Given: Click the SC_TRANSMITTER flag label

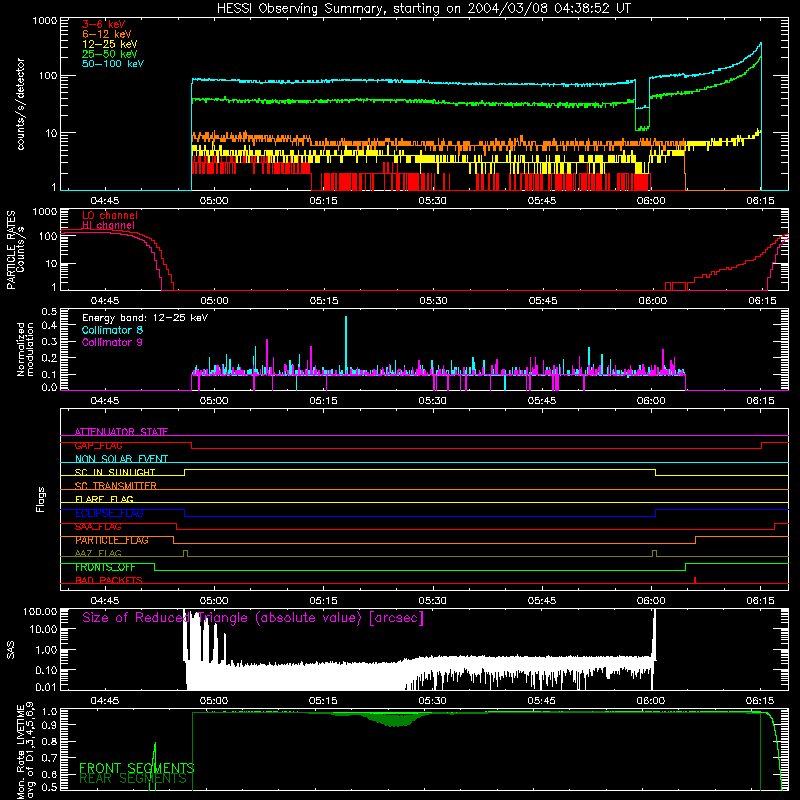Looking at the screenshot, I should pyautogui.click(x=116, y=486).
